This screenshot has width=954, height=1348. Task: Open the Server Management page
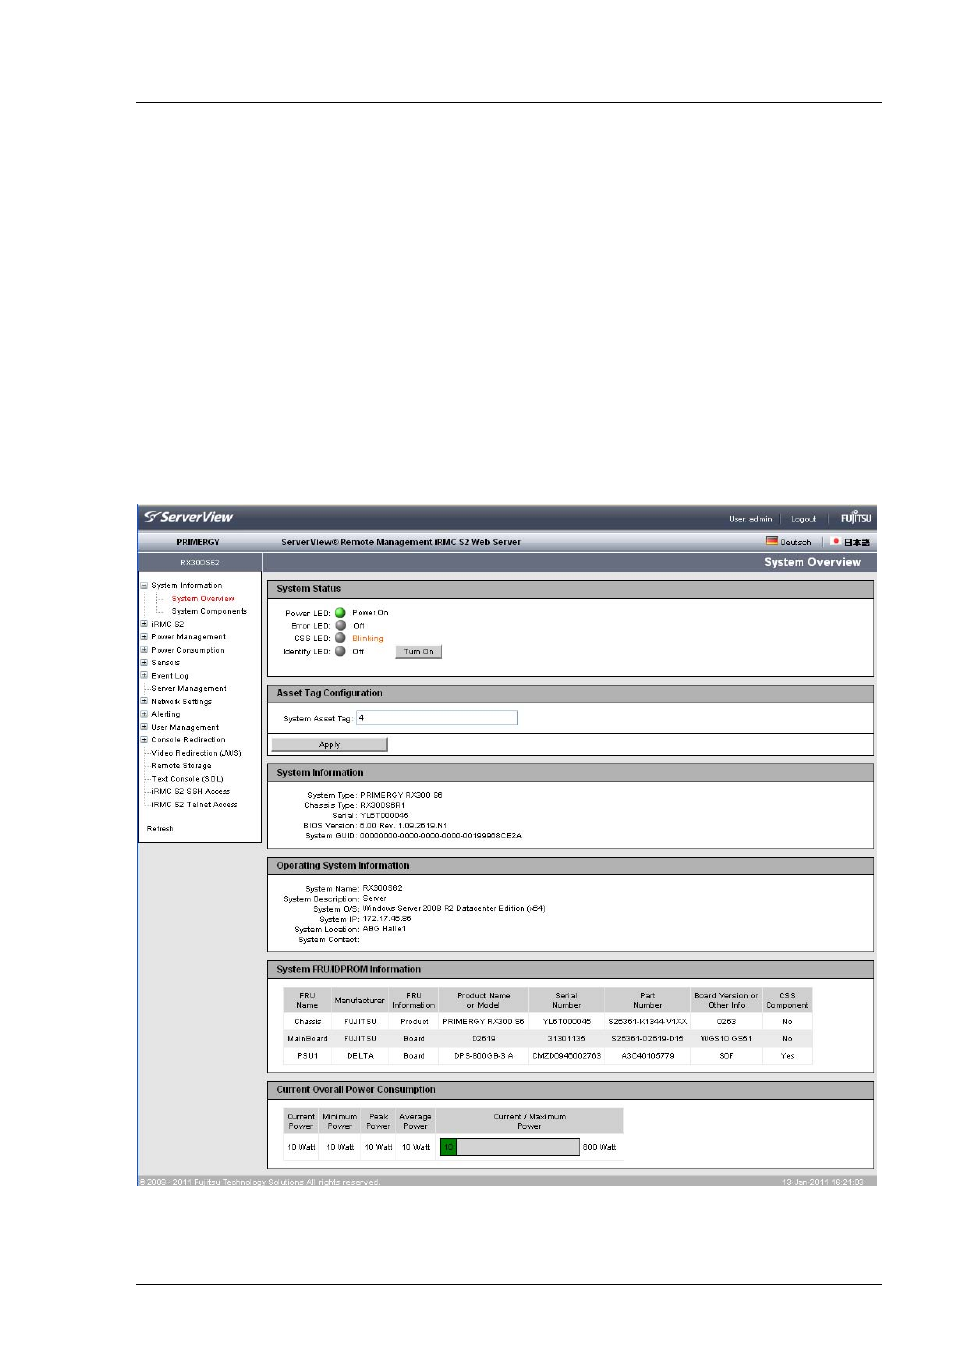point(189,689)
